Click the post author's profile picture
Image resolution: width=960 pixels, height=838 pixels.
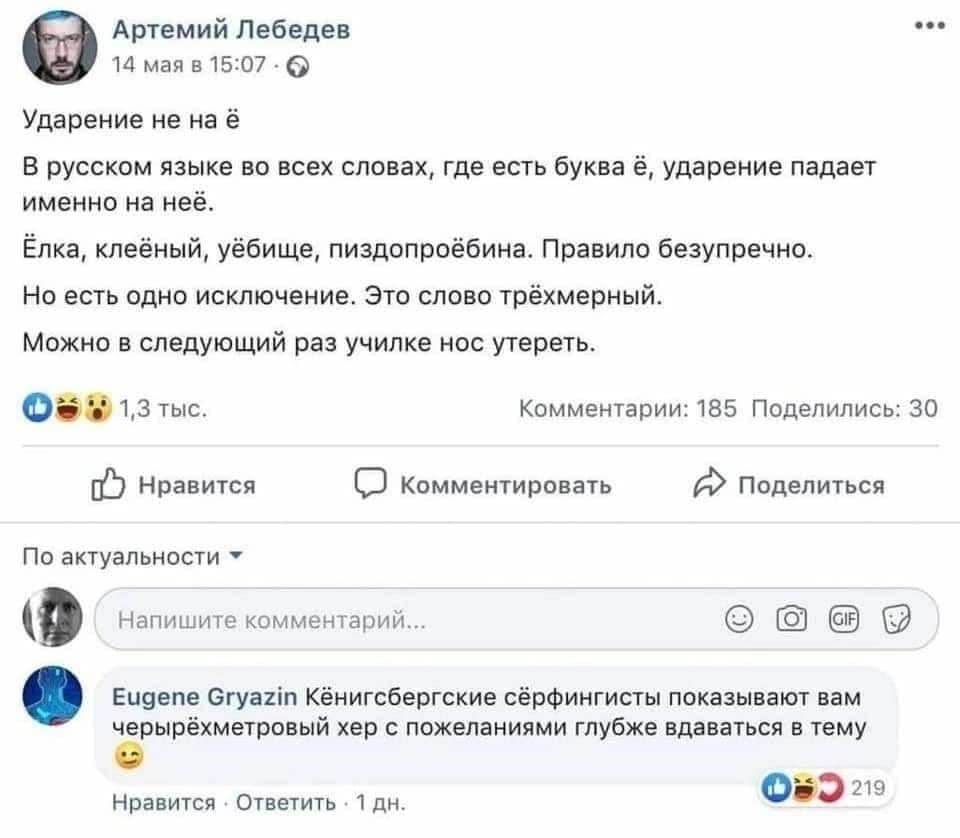(58, 50)
